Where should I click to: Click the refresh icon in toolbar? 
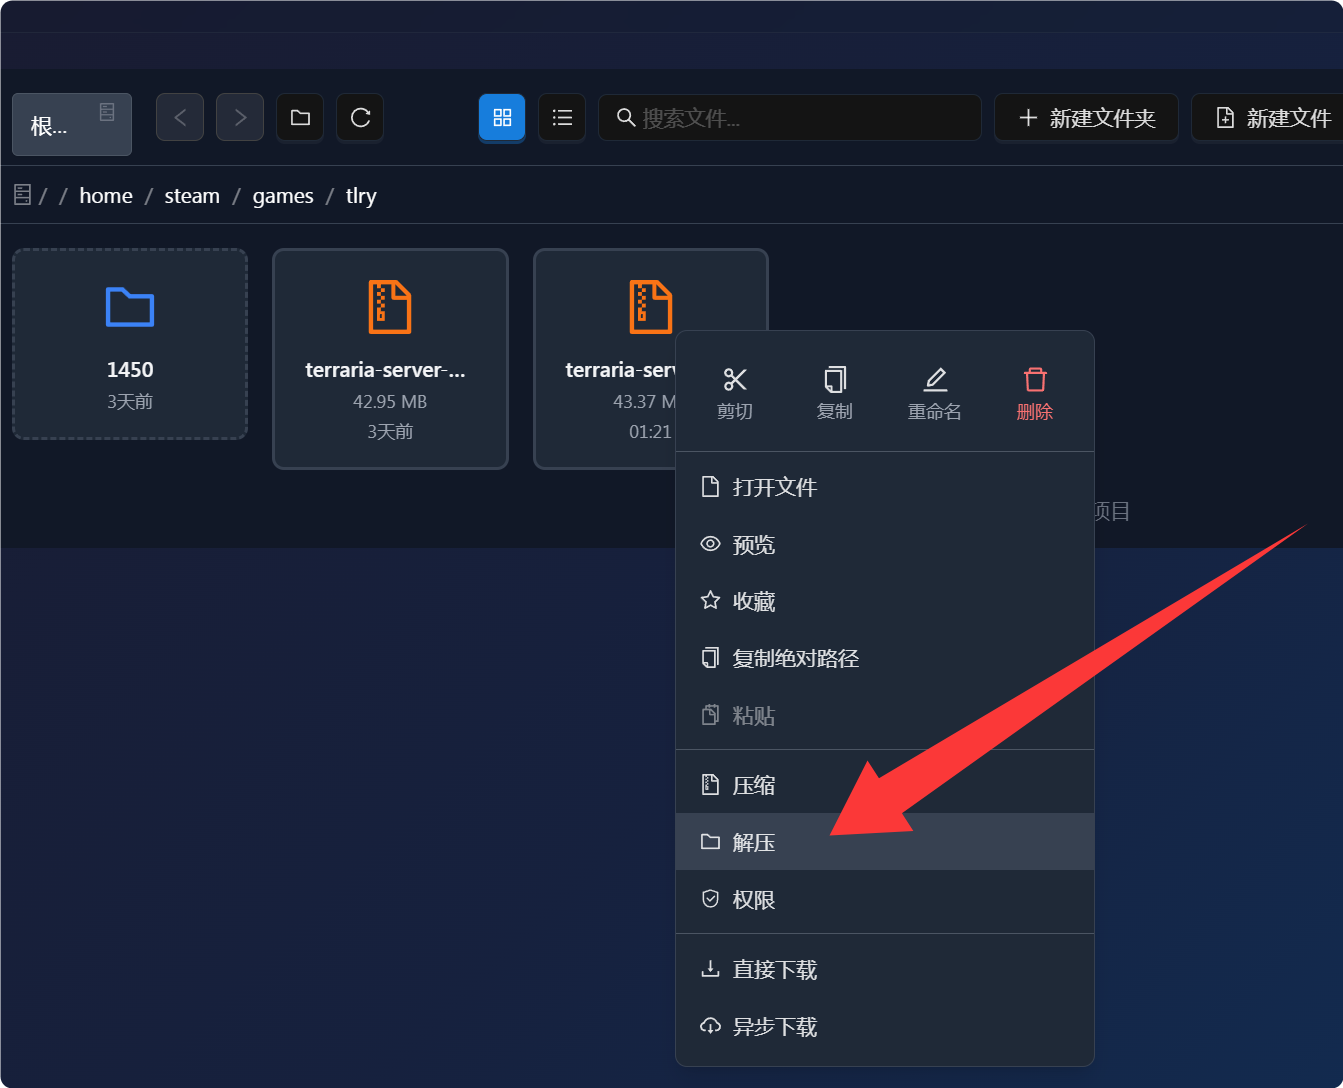tap(360, 118)
